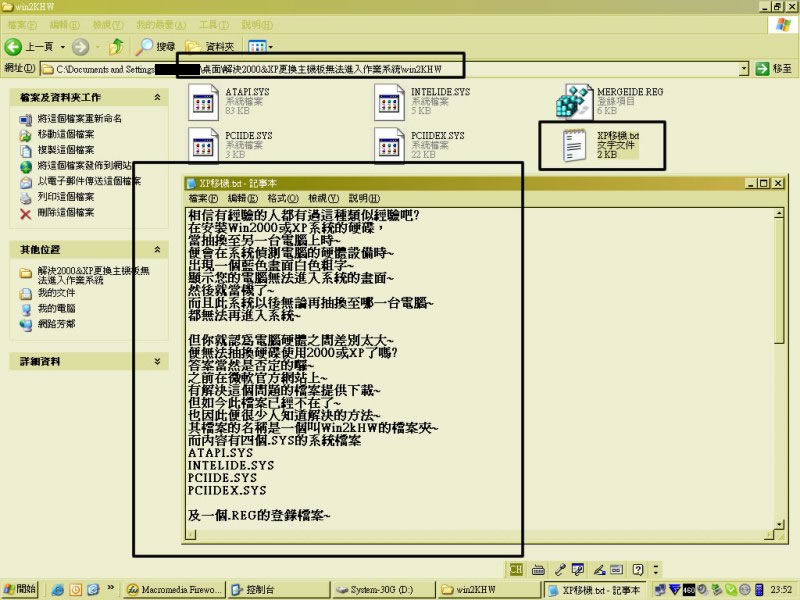Open the back history dropdown arrow
The height and width of the screenshot is (600, 800).
63,47
